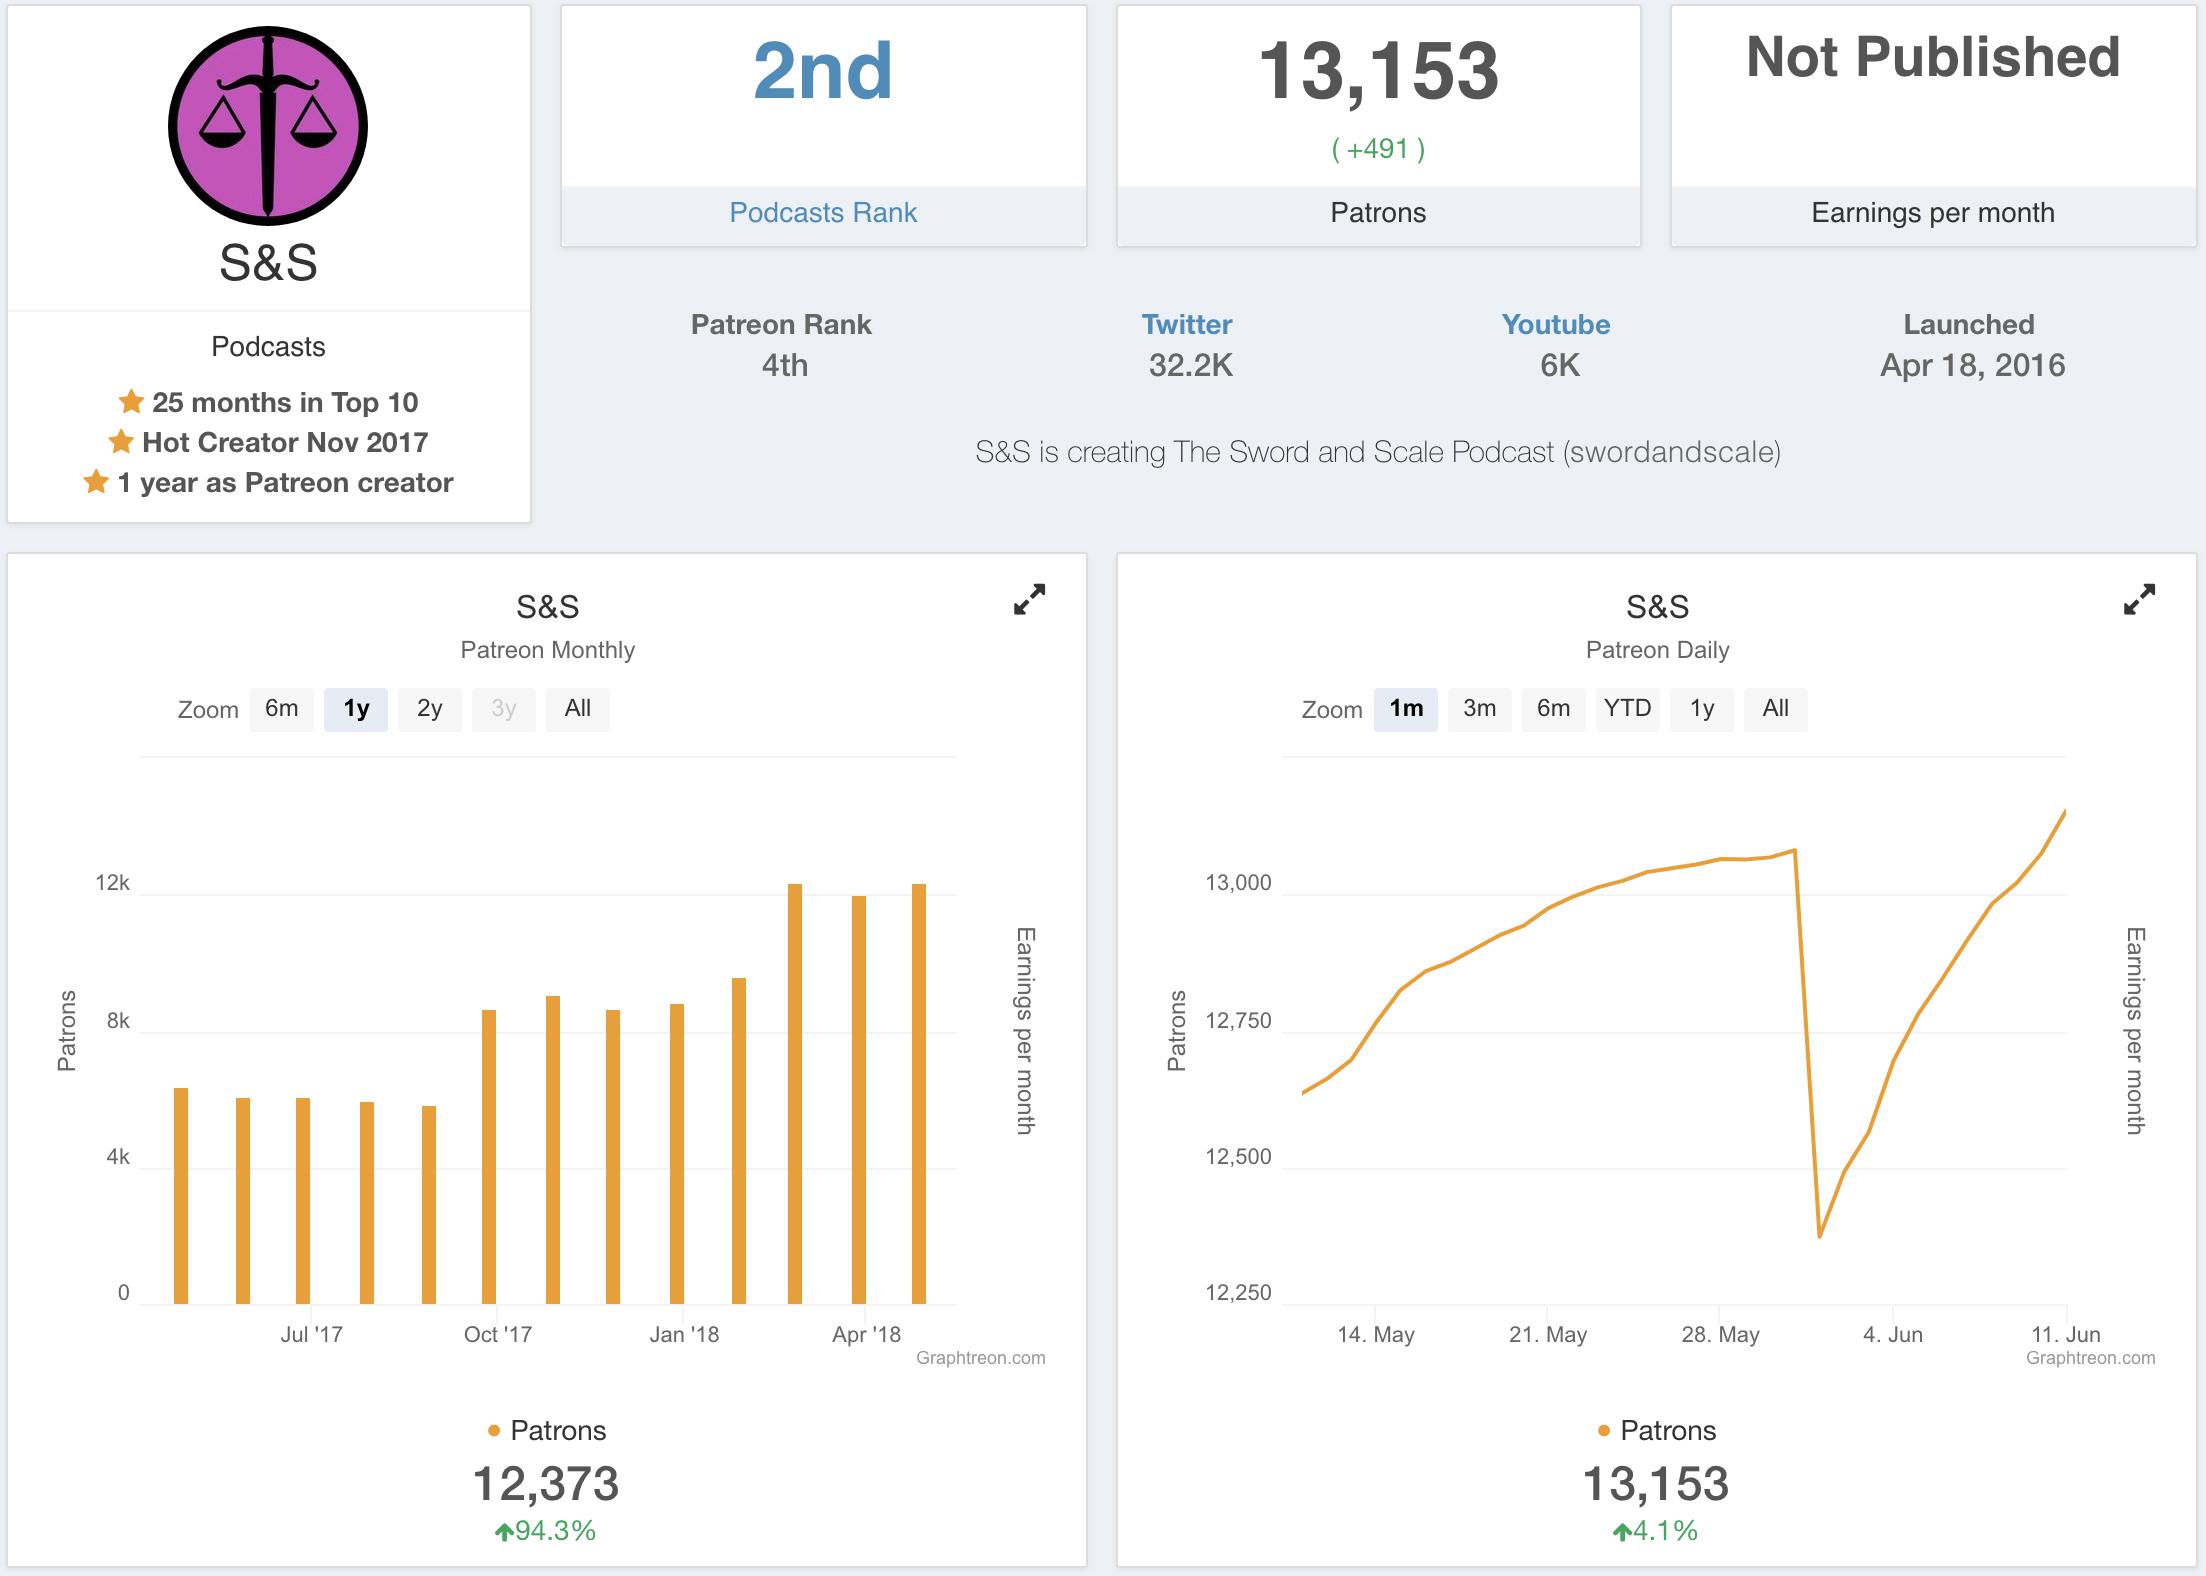The width and height of the screenshot is (2206, 1576).
Task: Expand the Patreon Daily chart fullscreen
Action: click(2139, 599)
